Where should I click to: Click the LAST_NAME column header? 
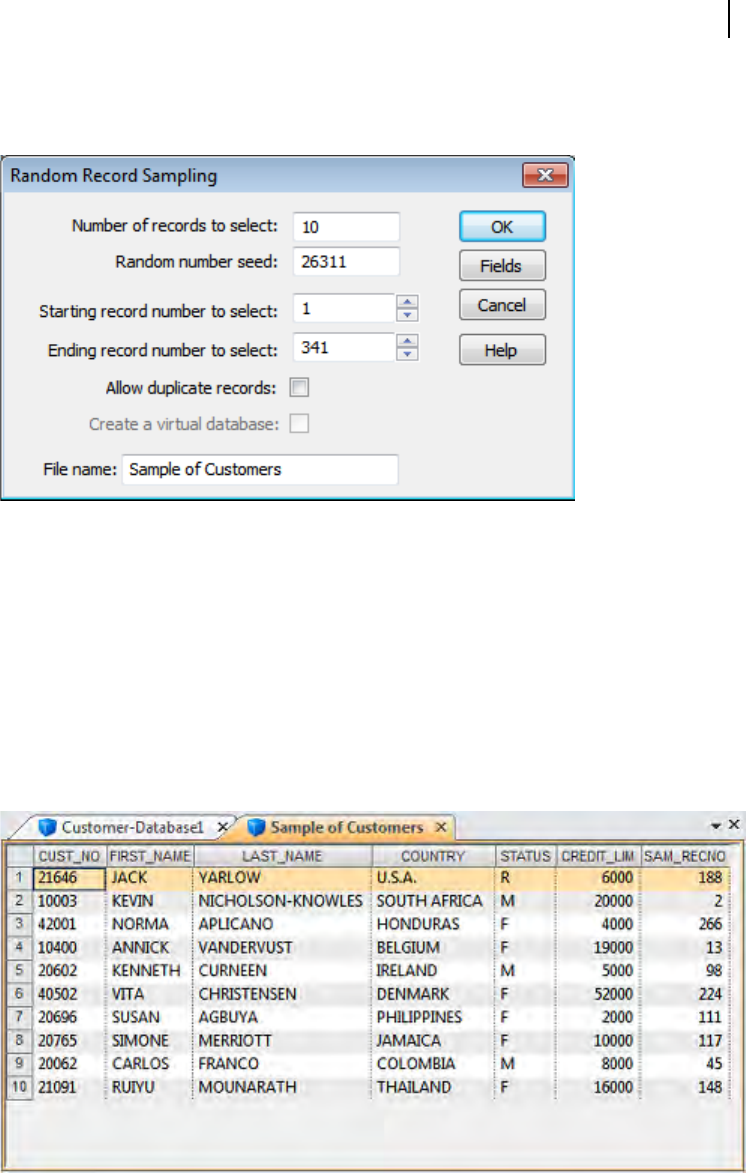pos(282,856)
